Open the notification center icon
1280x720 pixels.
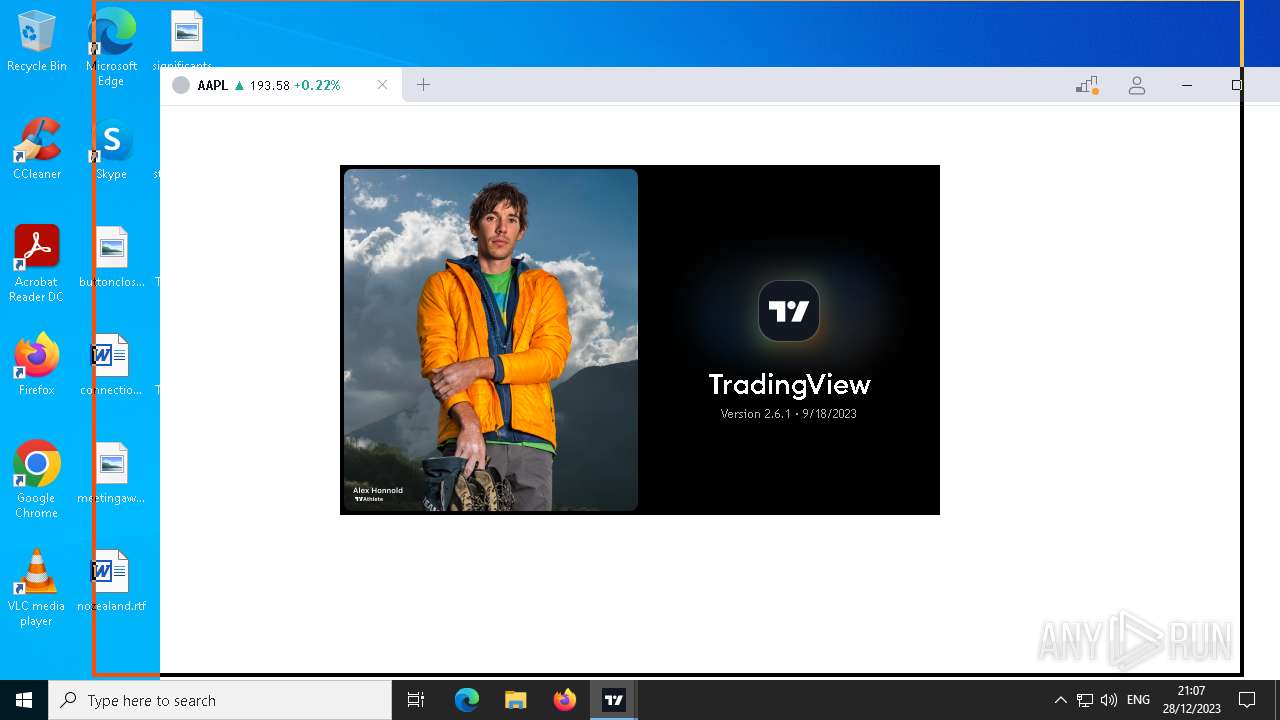1247,700
